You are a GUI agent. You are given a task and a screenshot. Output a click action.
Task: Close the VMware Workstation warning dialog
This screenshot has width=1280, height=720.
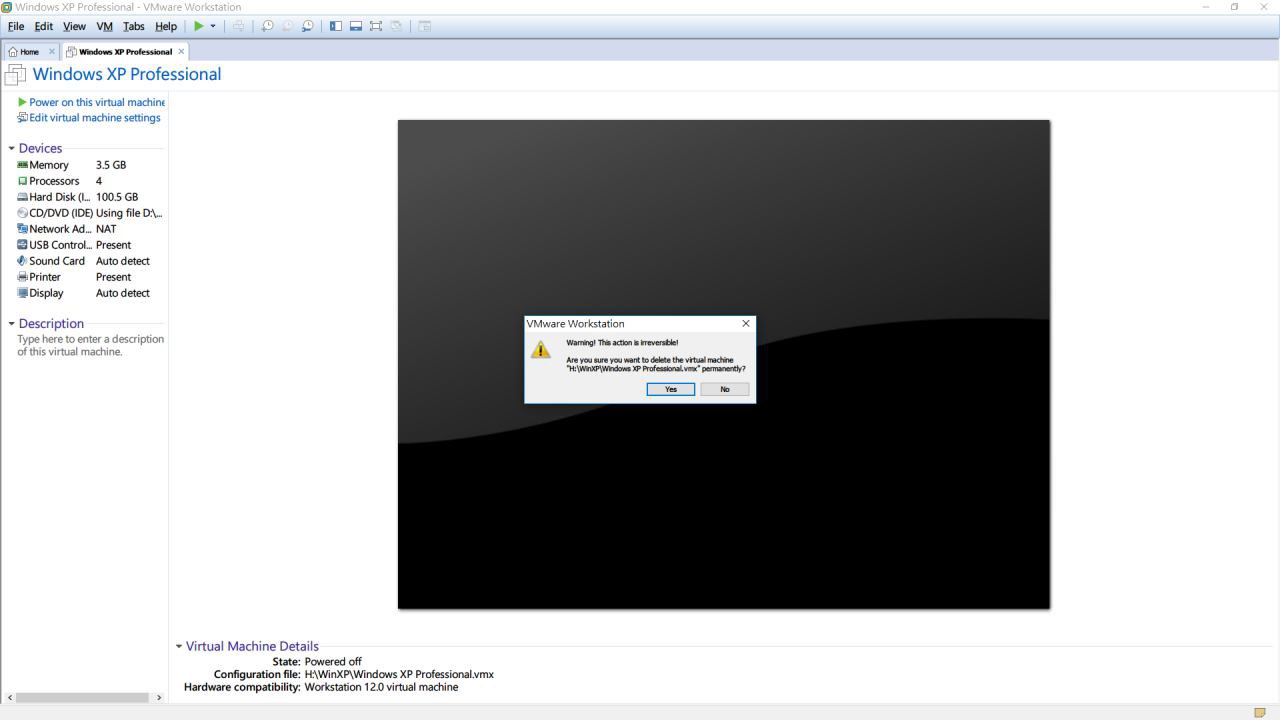pos(745,324)
